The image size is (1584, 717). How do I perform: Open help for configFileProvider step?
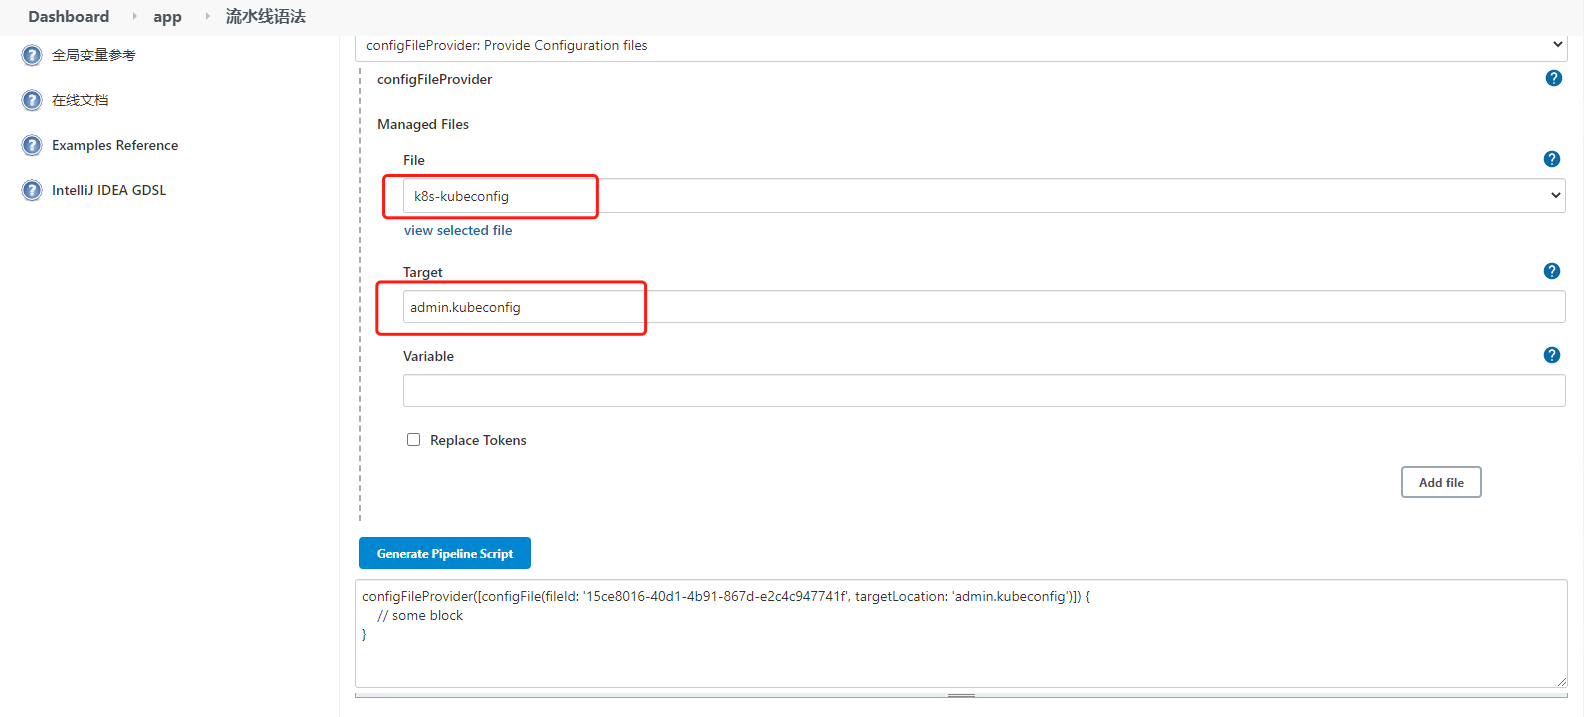coord(1553,78)
